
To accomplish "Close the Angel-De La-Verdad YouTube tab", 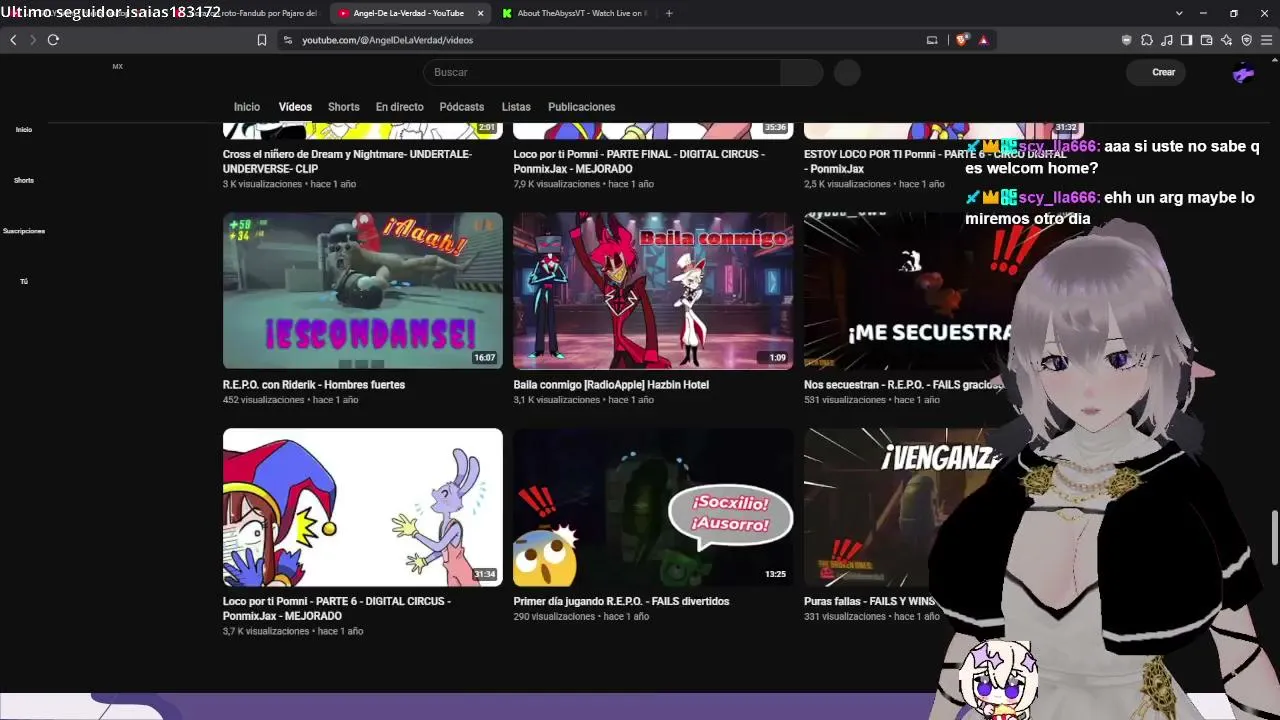I will pyautogui.click(x=480, y=13).
